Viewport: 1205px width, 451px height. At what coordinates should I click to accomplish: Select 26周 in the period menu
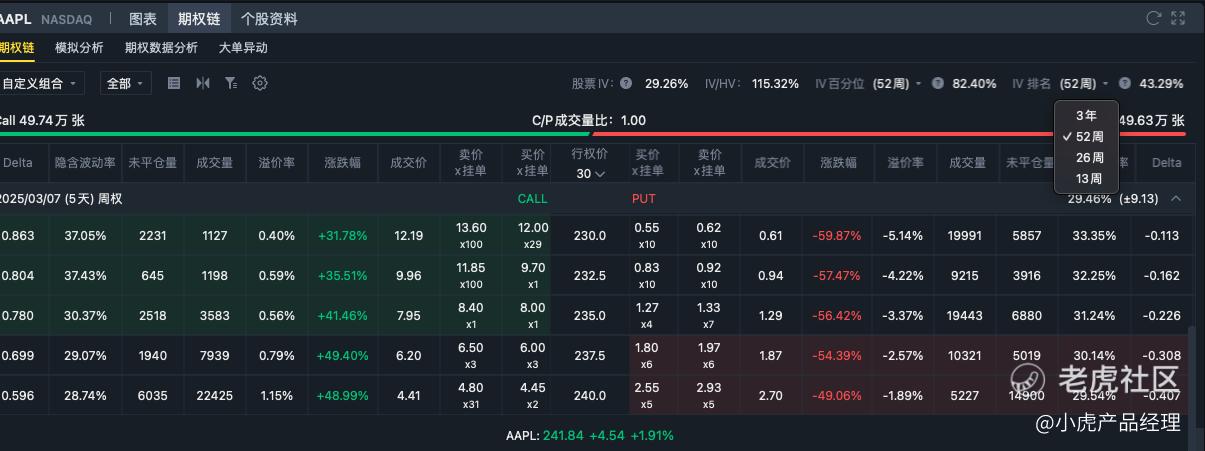coord(1086,157)
